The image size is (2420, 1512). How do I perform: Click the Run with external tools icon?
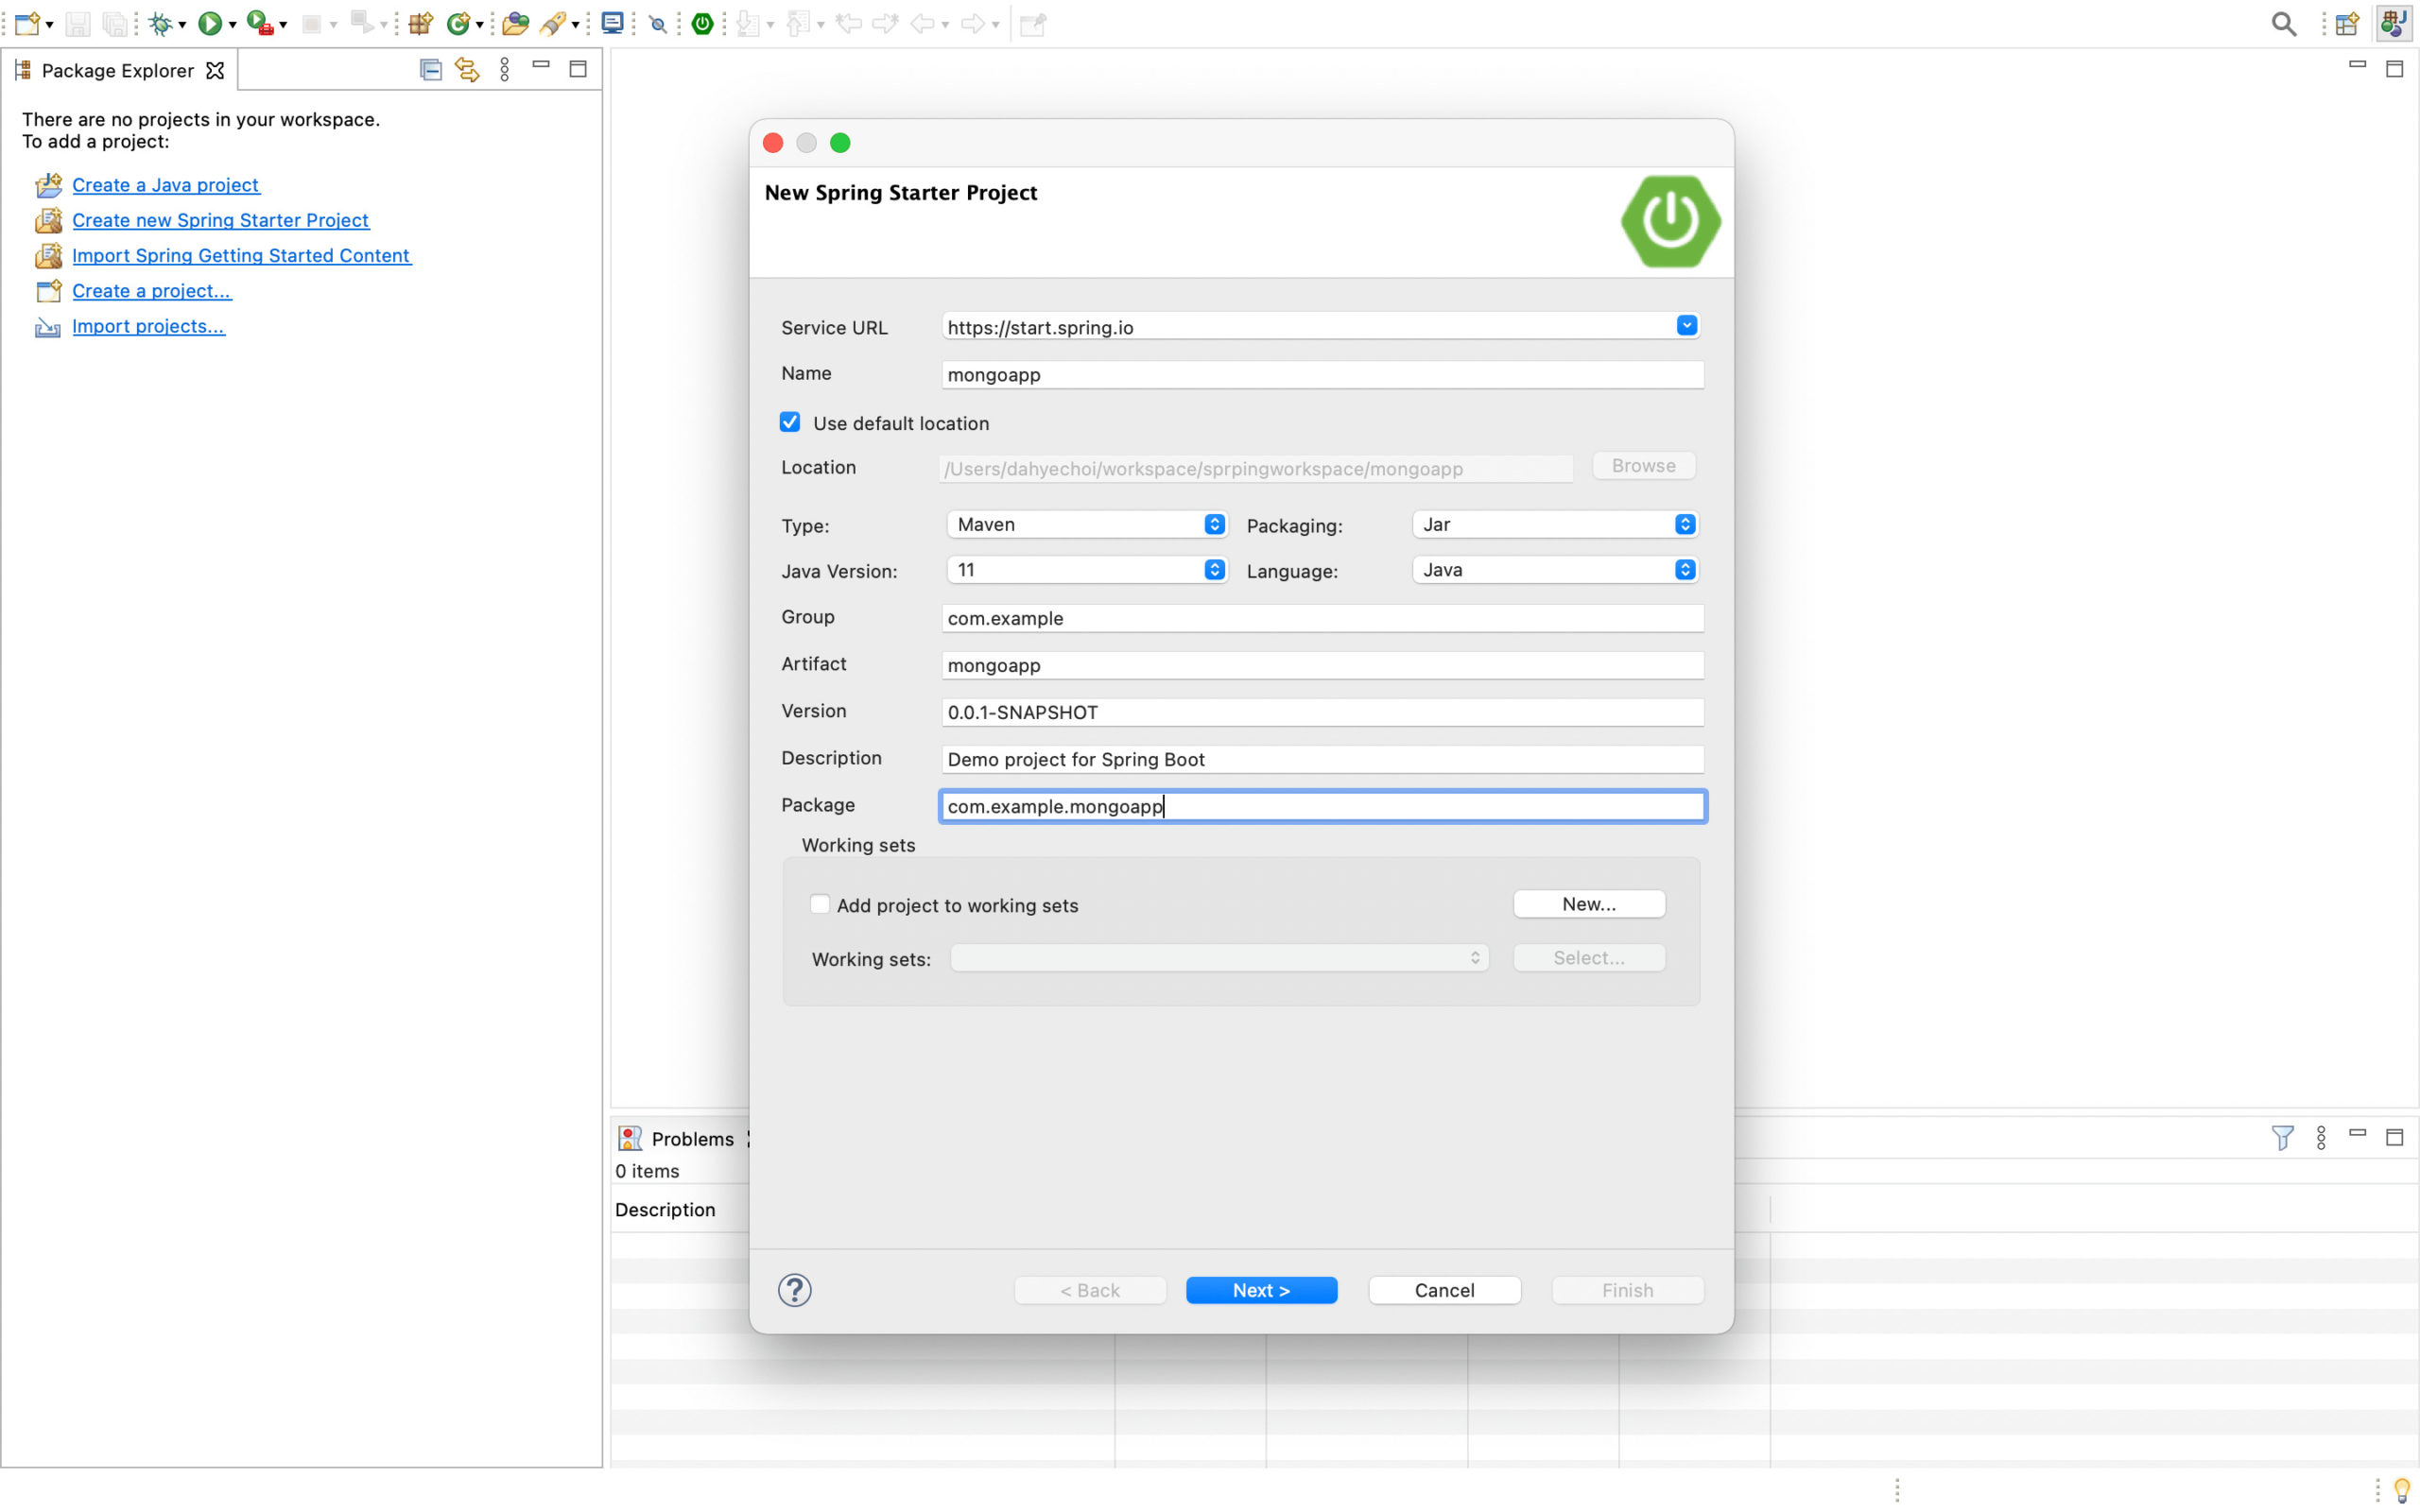point(260,23)
